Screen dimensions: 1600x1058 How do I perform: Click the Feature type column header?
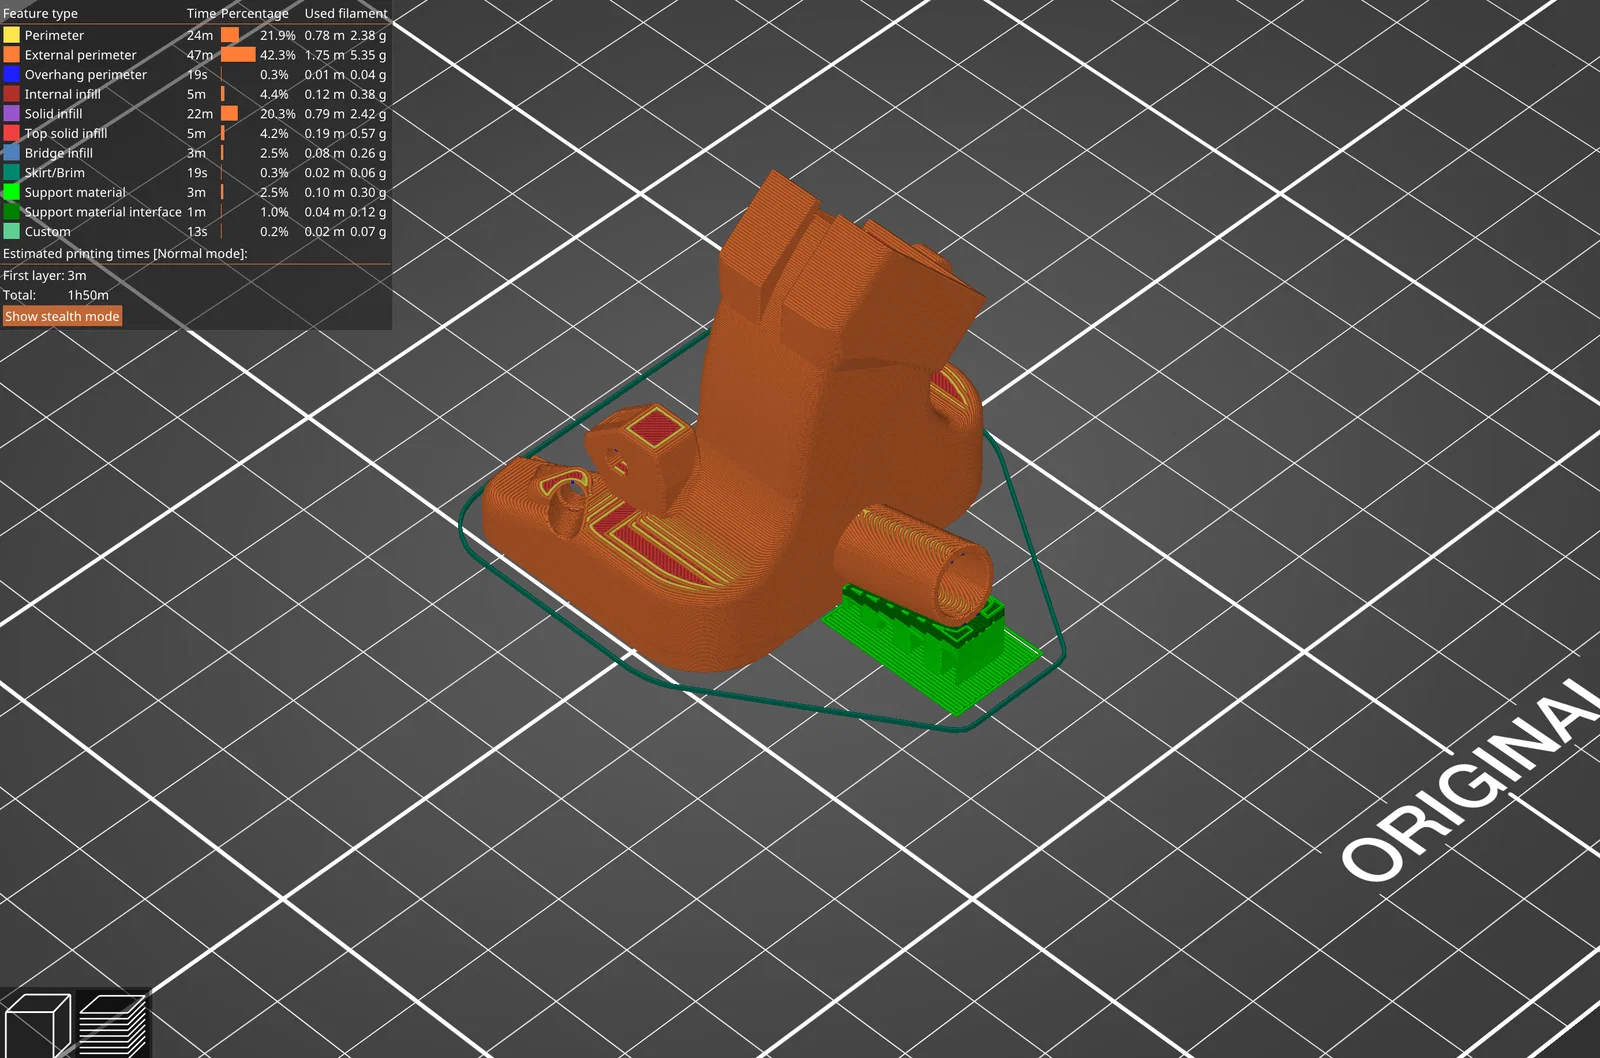click(x=40, y=13)
